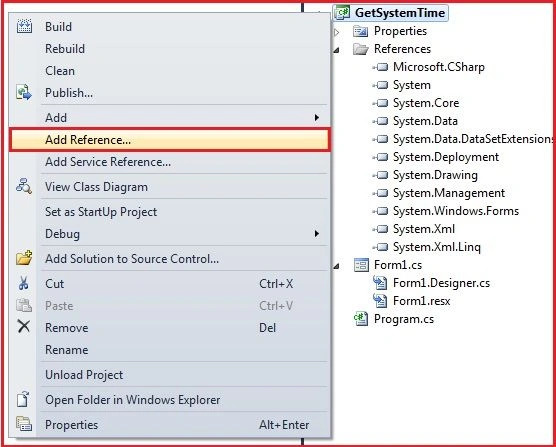Click the Program.cs file icon

pos(361,319)
